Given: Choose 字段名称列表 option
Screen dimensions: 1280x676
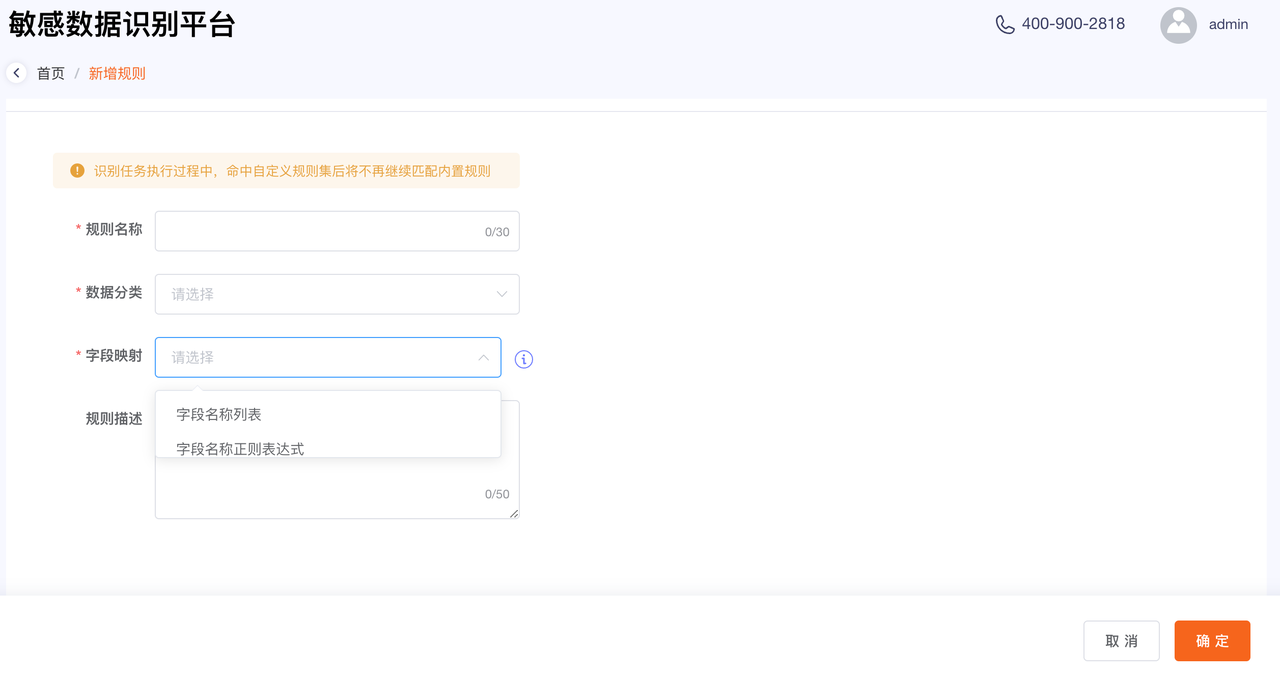Looking at the screenshot, I should (219, 414).
